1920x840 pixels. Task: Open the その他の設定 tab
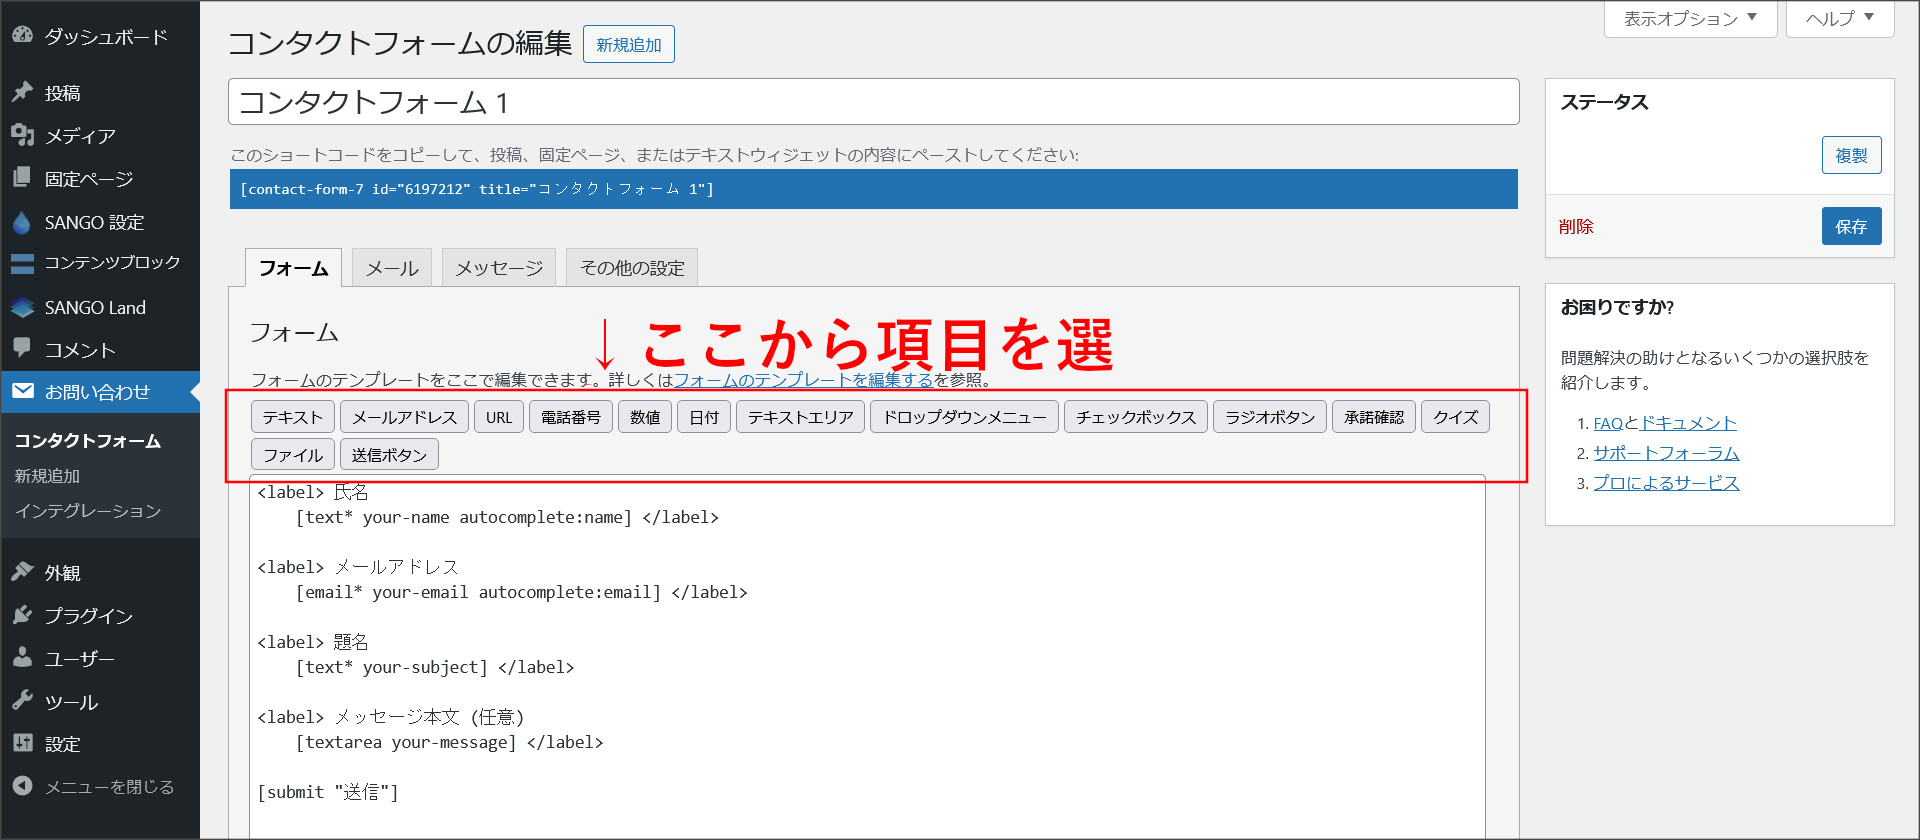coord(632,268)
